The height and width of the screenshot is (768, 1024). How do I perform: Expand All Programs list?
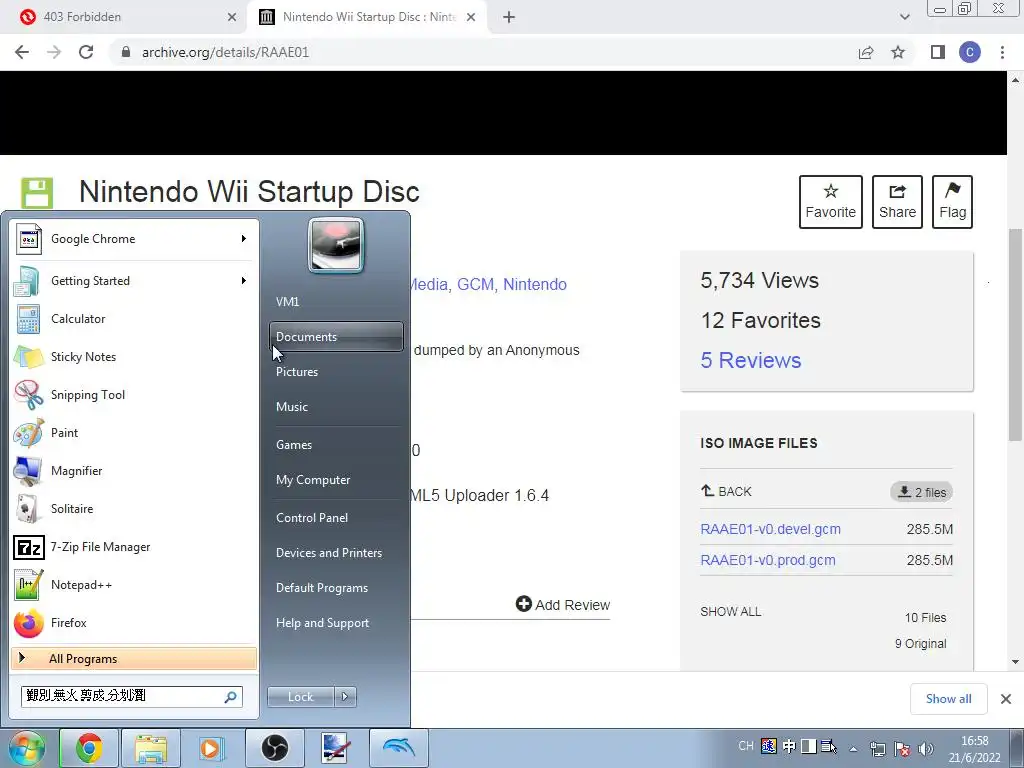[134, 658]
